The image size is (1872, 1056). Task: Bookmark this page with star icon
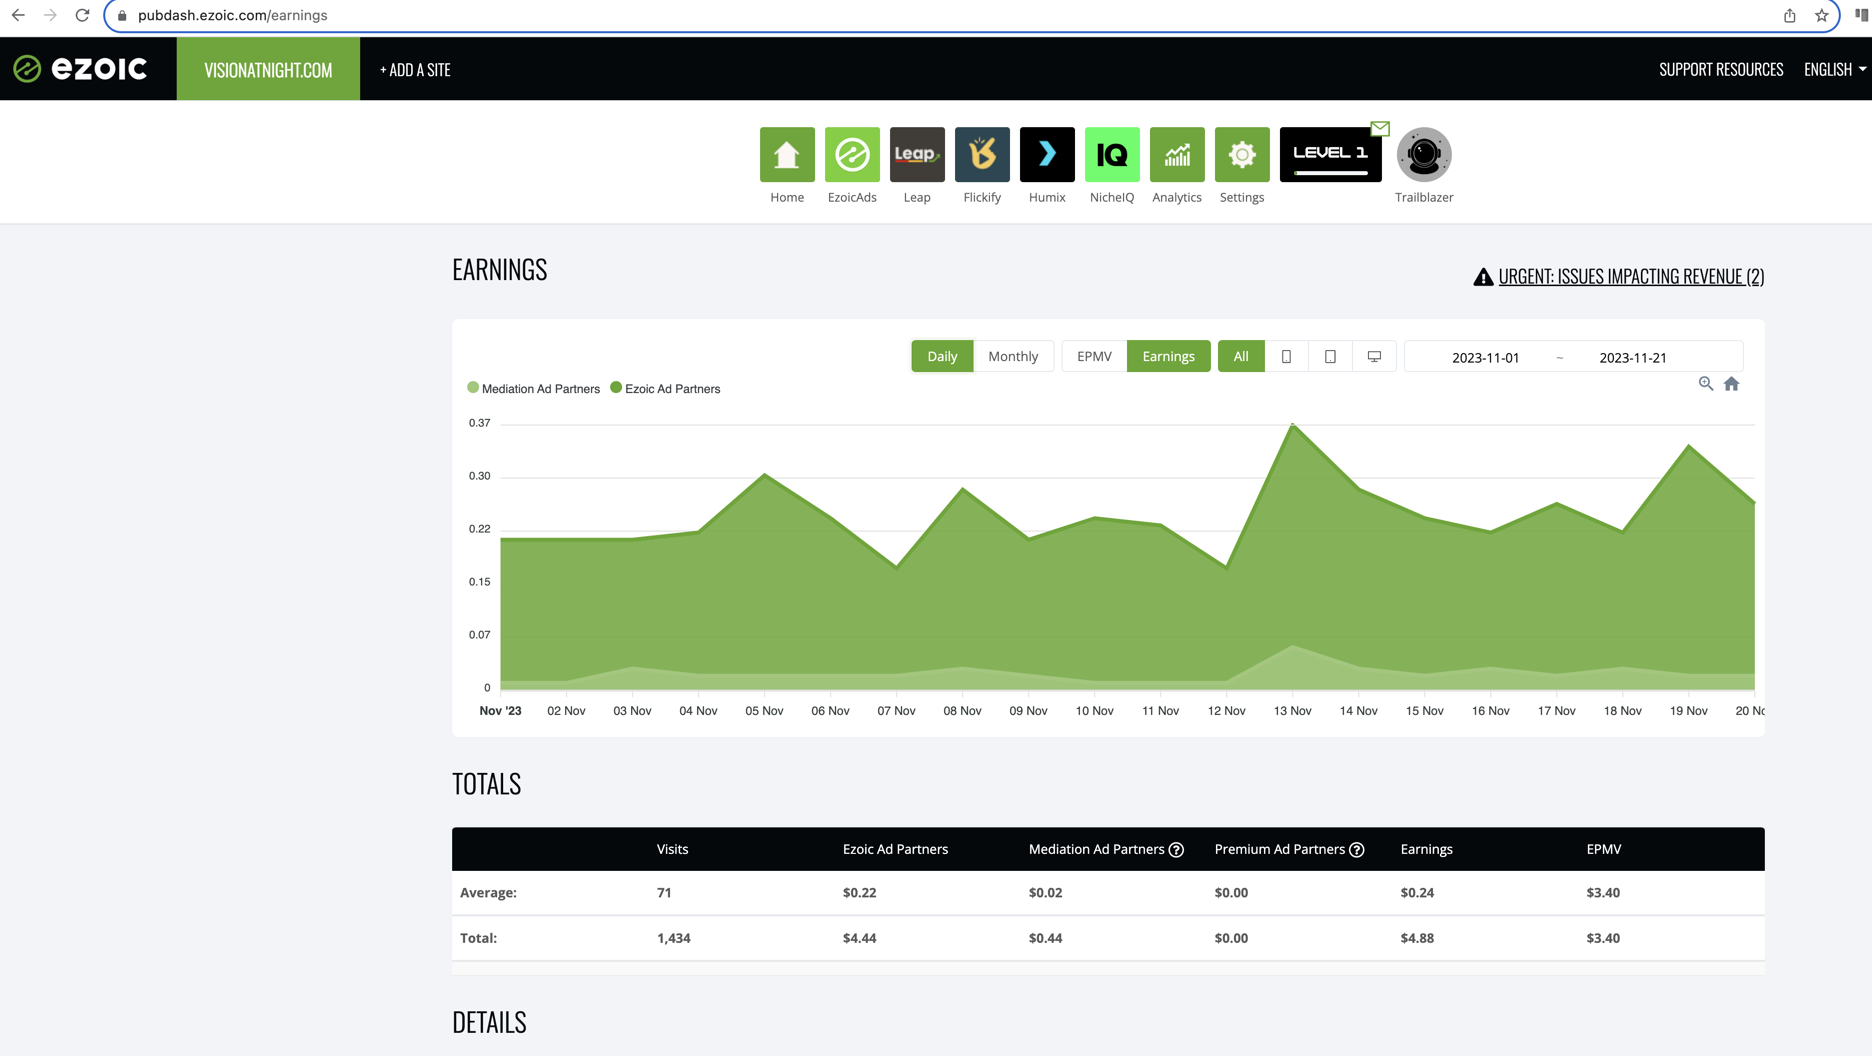pos(1822,15)
